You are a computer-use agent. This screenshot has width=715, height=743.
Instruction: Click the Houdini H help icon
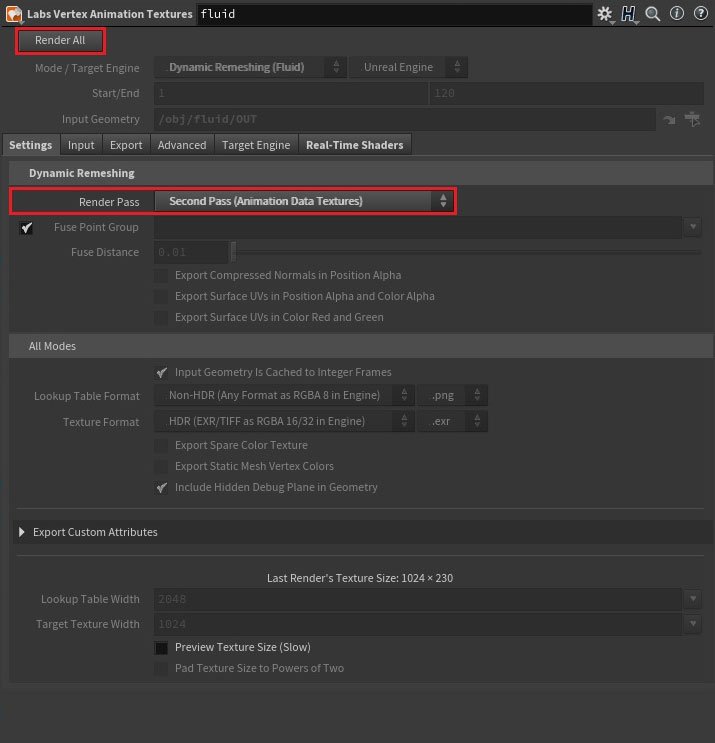tap(629, 14)
